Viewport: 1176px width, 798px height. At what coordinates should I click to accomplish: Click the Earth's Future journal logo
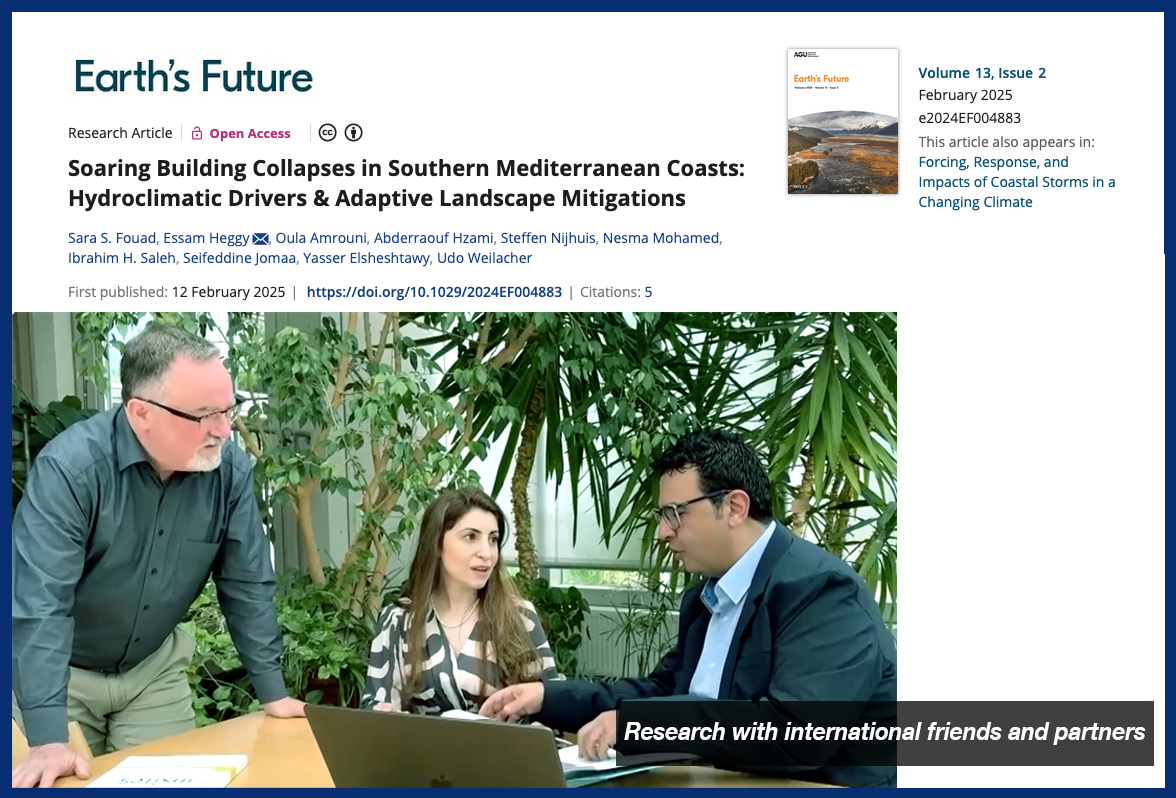pos(194,76)
